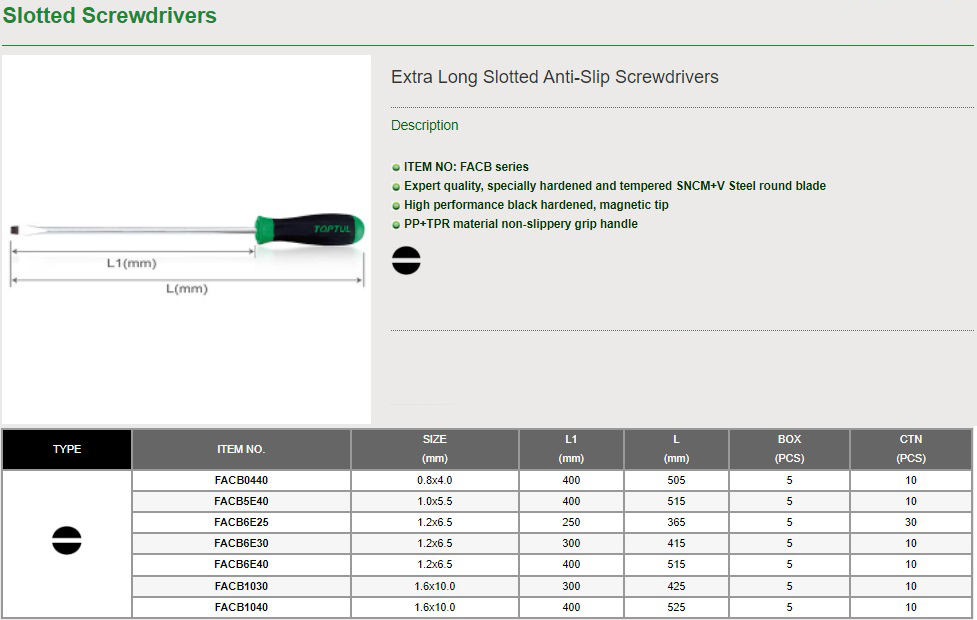Select item number FACB5E40
Image resolution: width=977 pixels, height=620 pixels.
[241, 502]
